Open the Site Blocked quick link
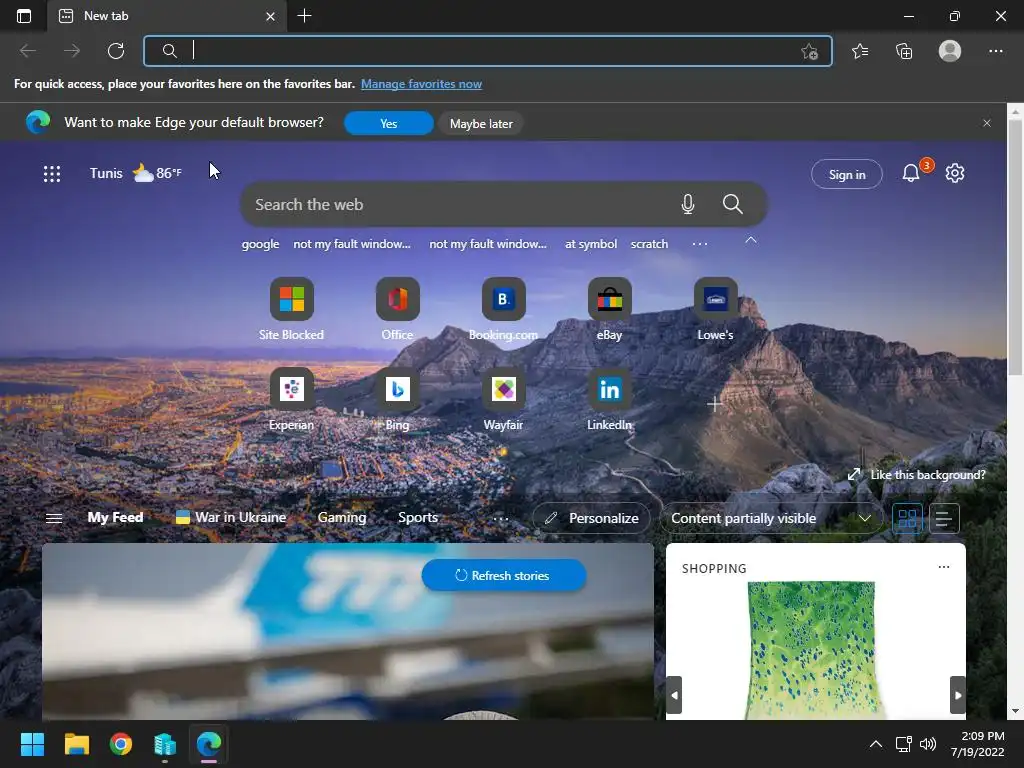The width and height of the screenshot is (1024, 768). 291,309
